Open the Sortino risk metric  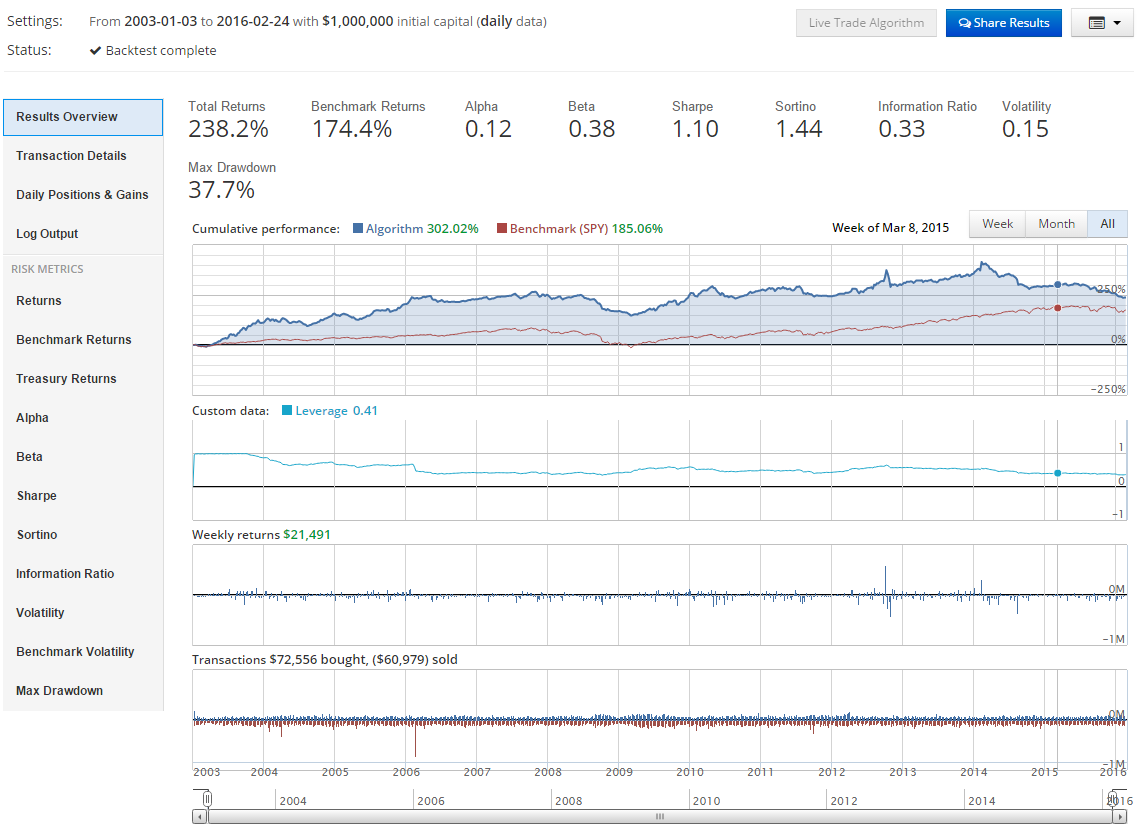pos(37,535)
